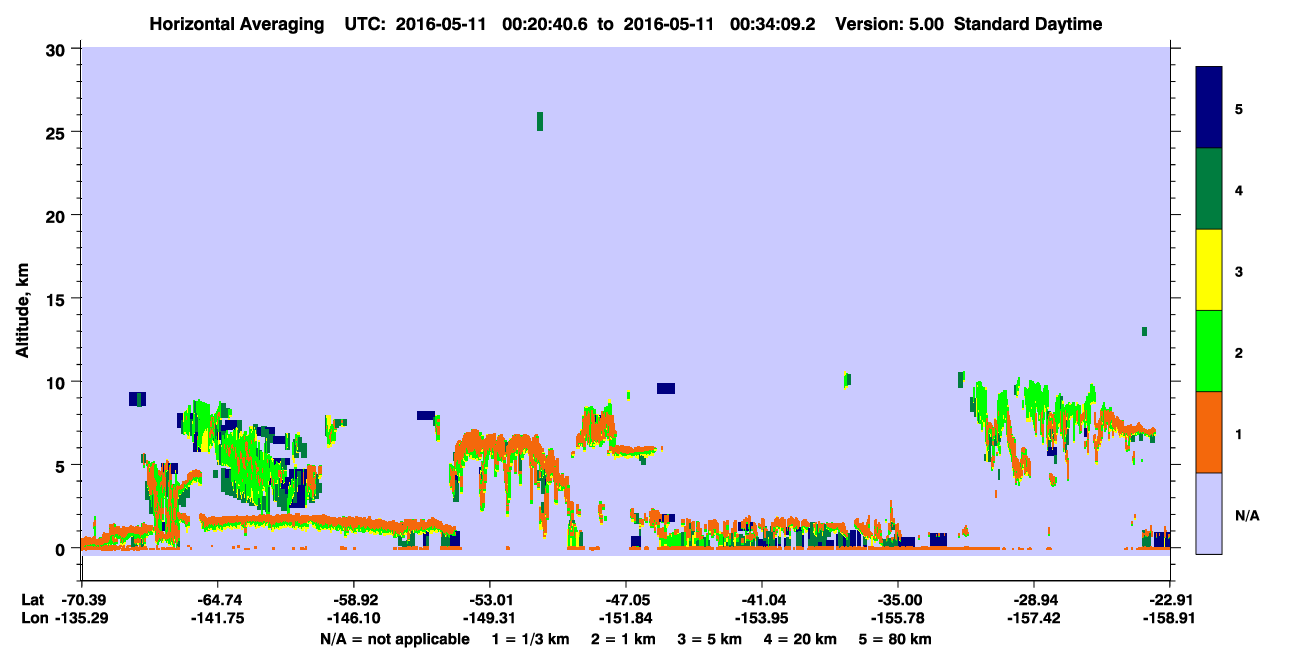This screenshot has width=1300, height=667.
Task: Click the latitude label -22.91
Action: click(x=1169, y=600)
